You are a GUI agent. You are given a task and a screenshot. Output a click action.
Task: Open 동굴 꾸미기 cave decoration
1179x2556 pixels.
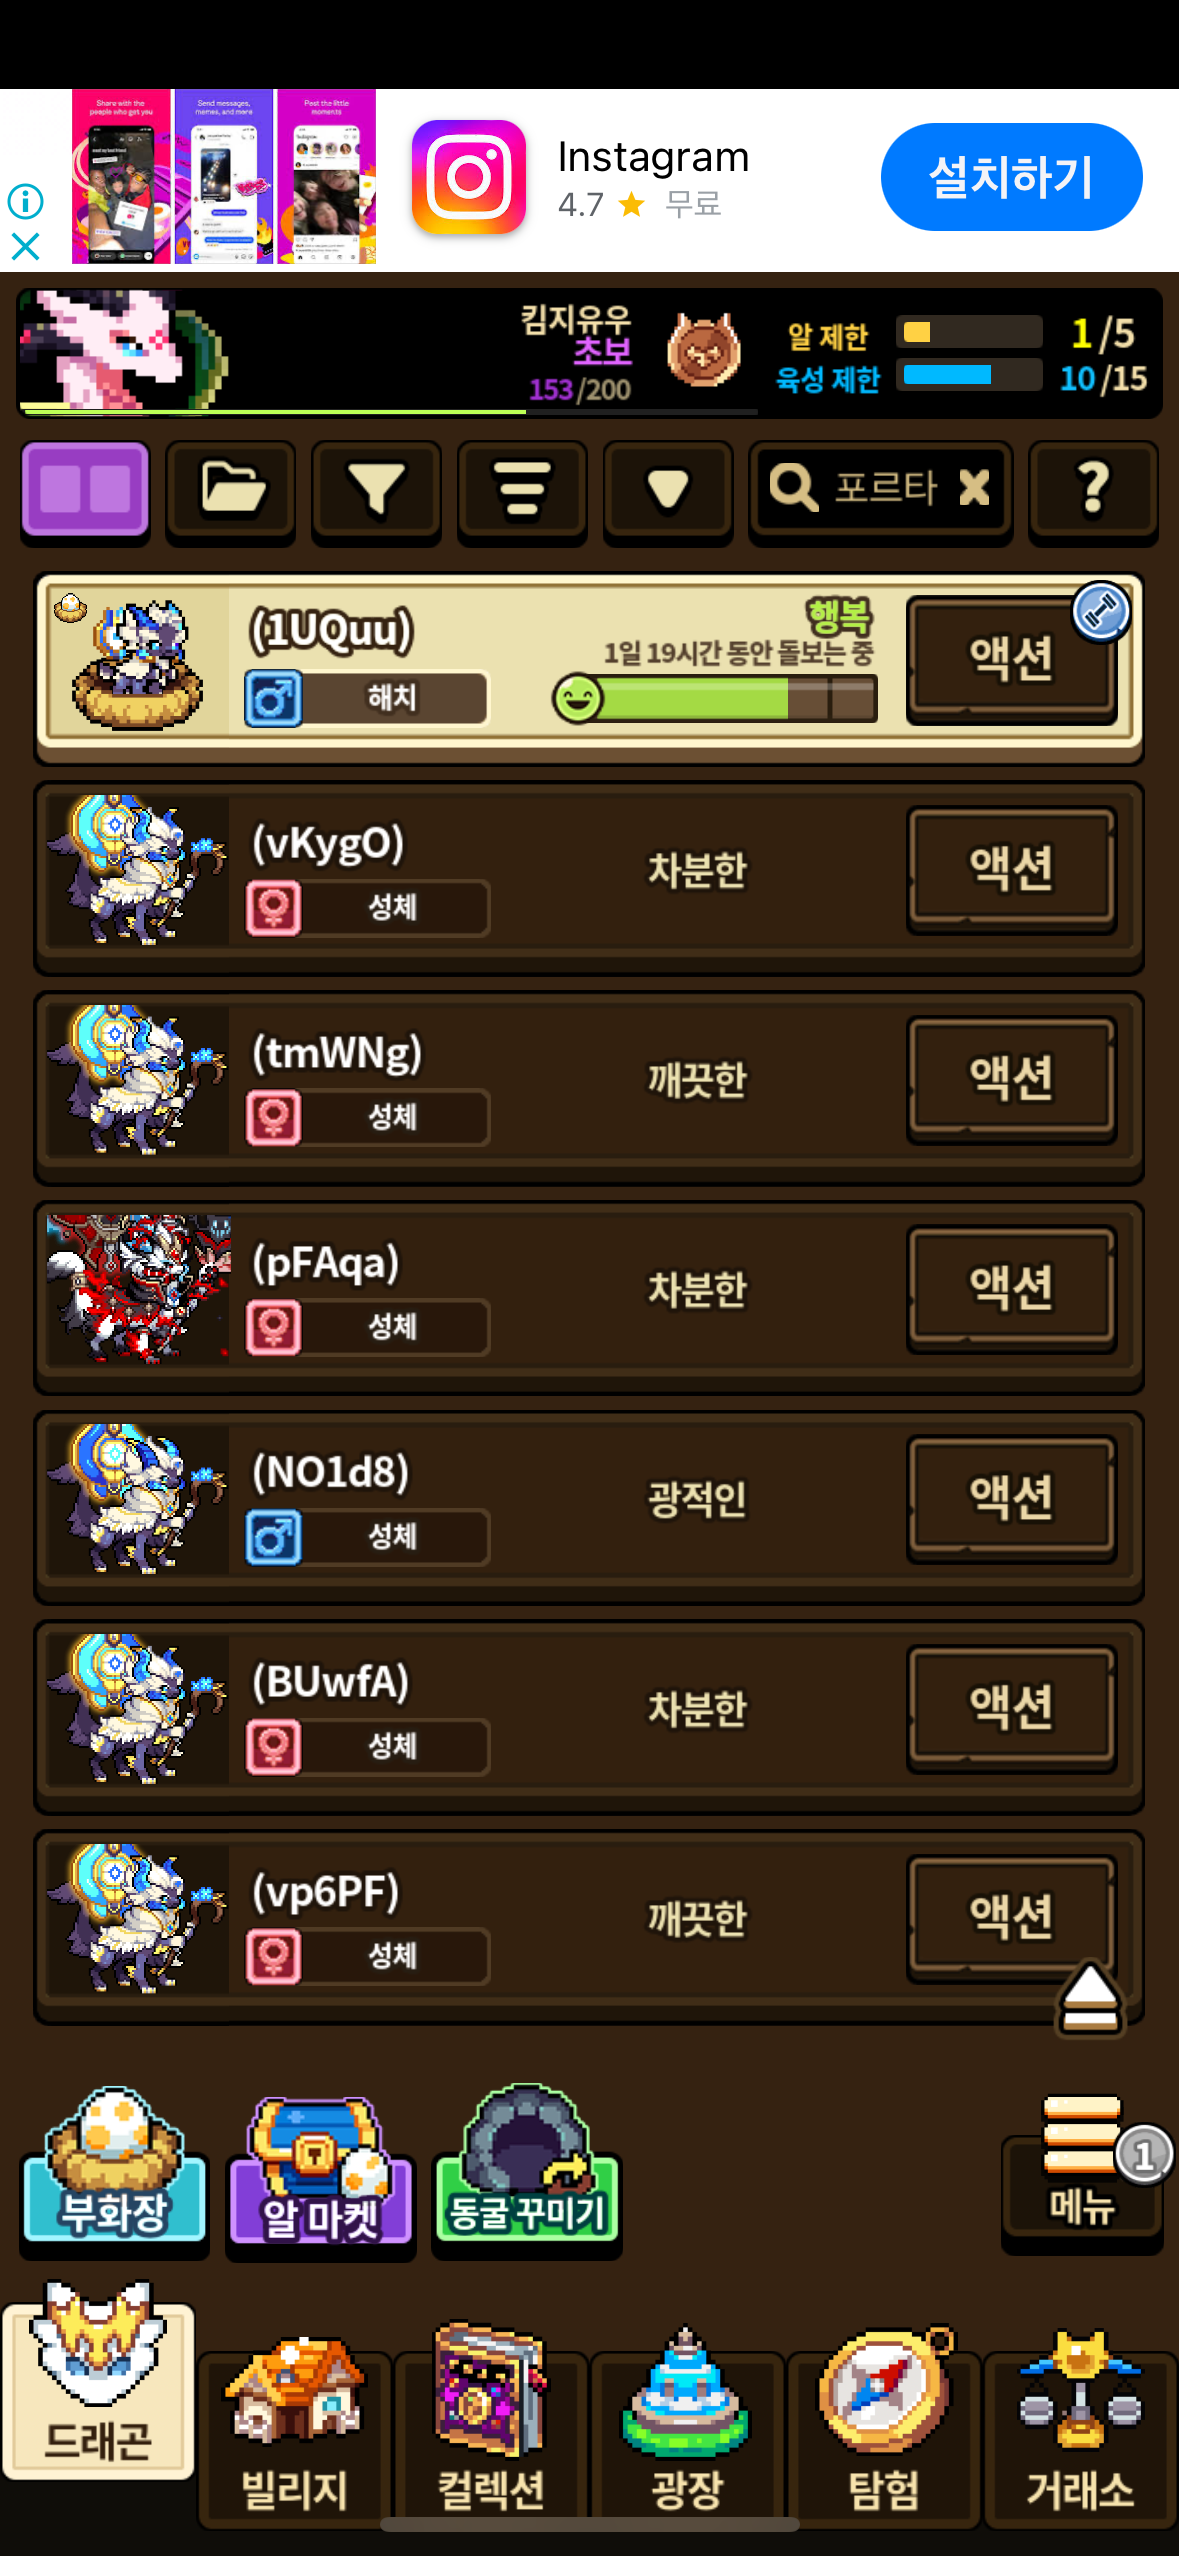pyautogui.click(x=526, y=2170)
